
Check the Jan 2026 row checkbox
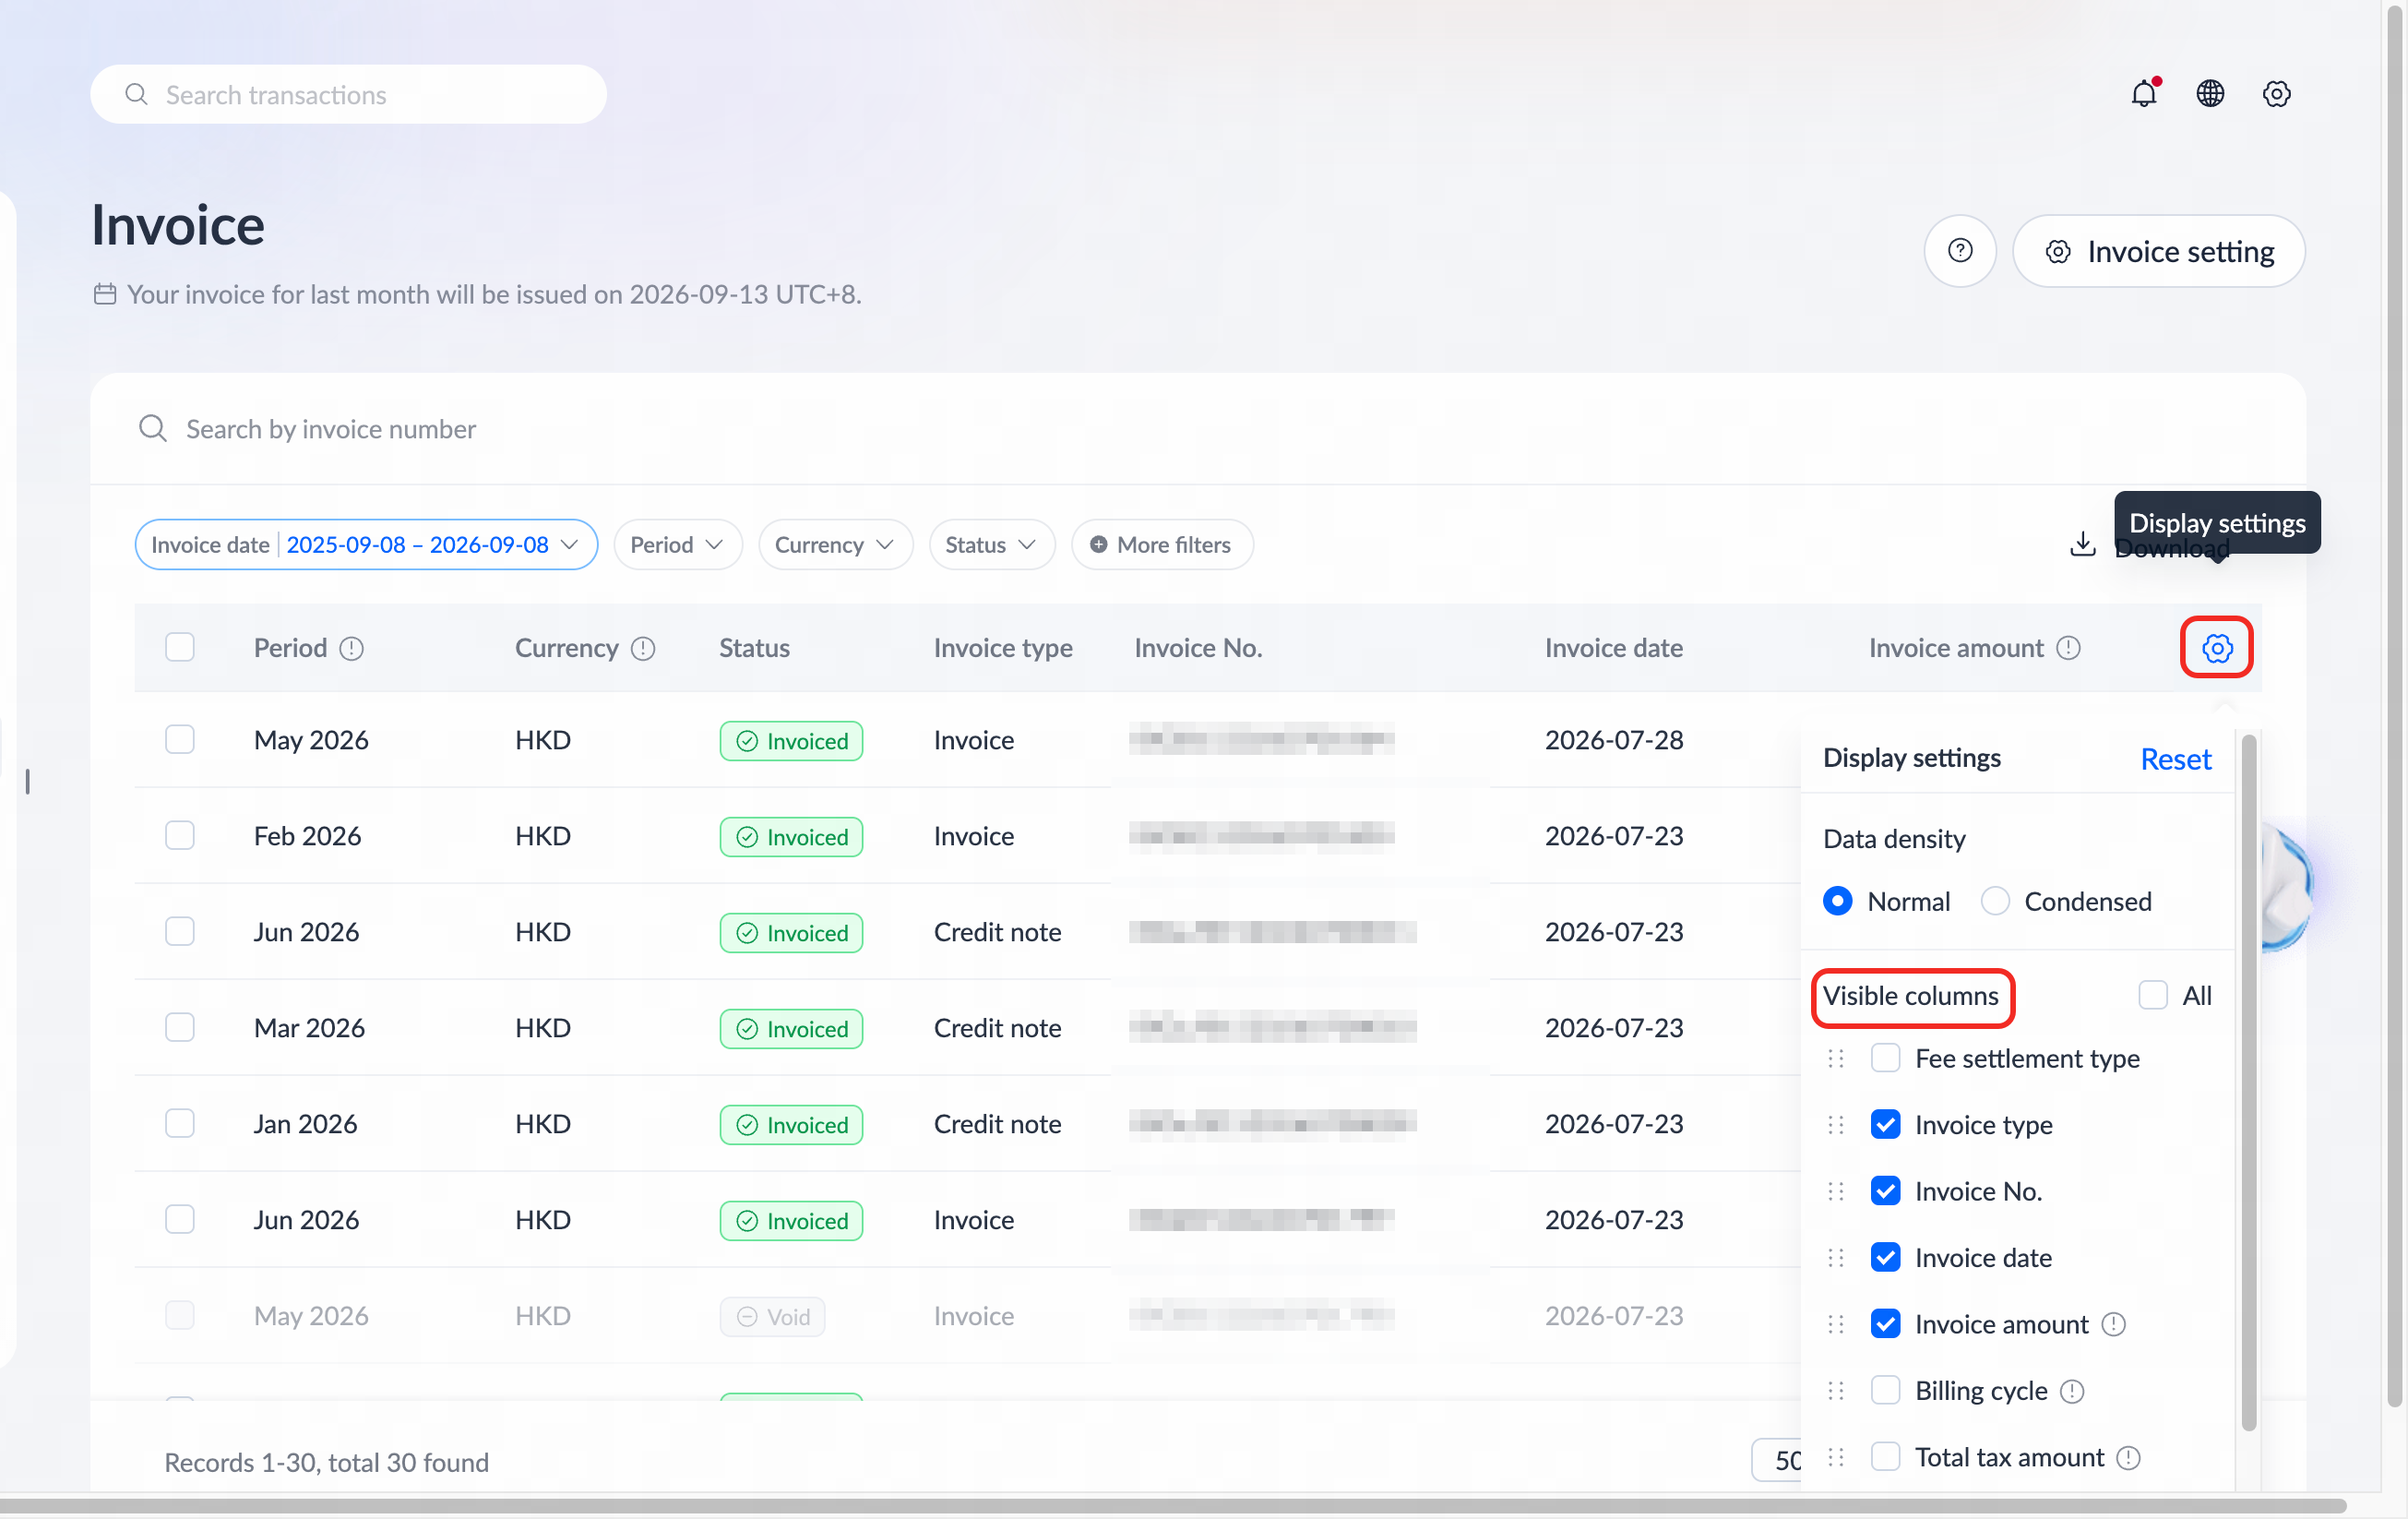pos(180,1124)
